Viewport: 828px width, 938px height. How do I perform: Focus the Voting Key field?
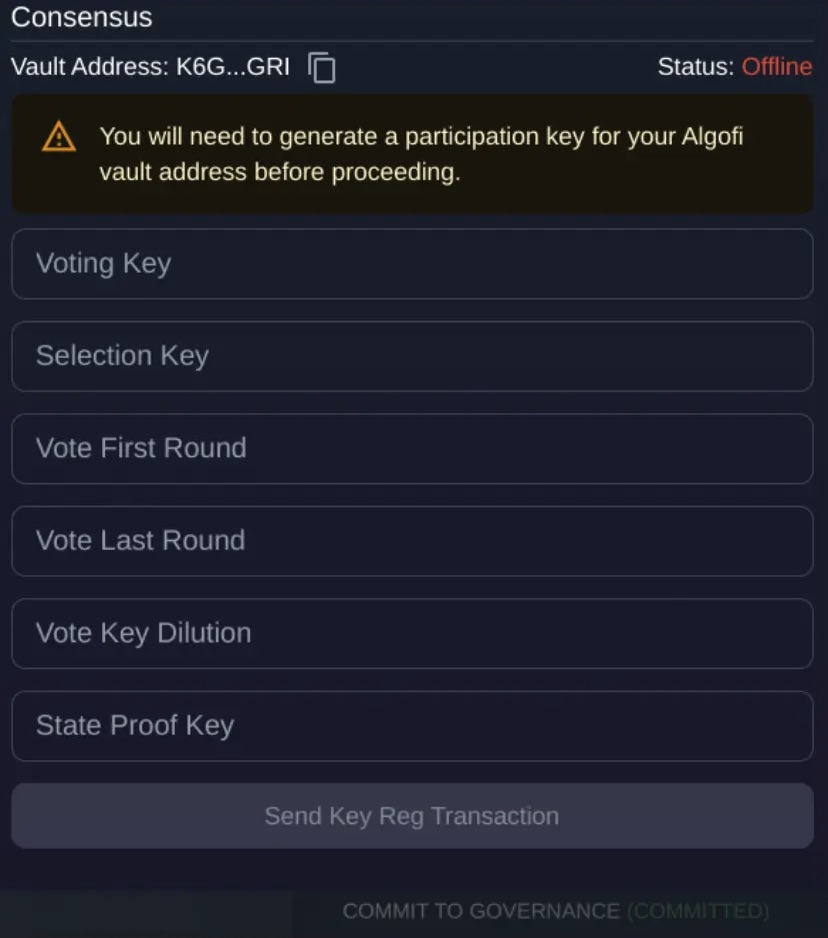coord(412,264)
